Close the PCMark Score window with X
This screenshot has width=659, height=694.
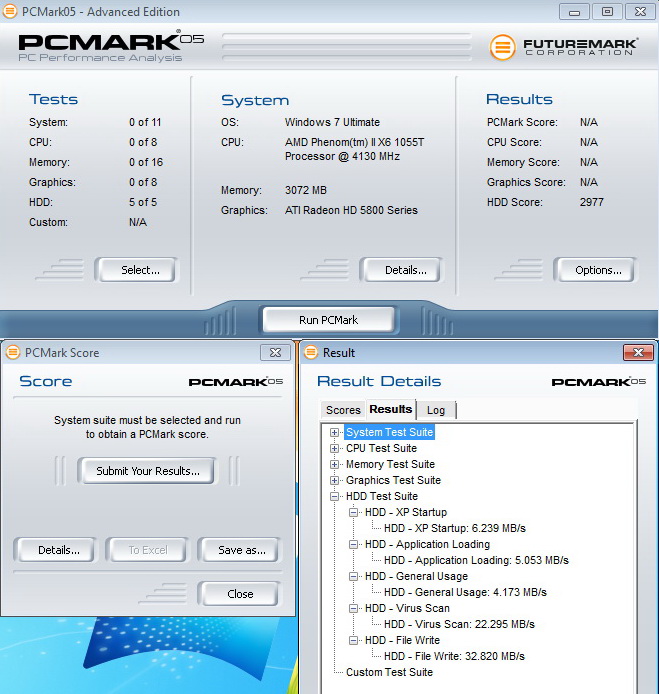[x=275, y=352]
